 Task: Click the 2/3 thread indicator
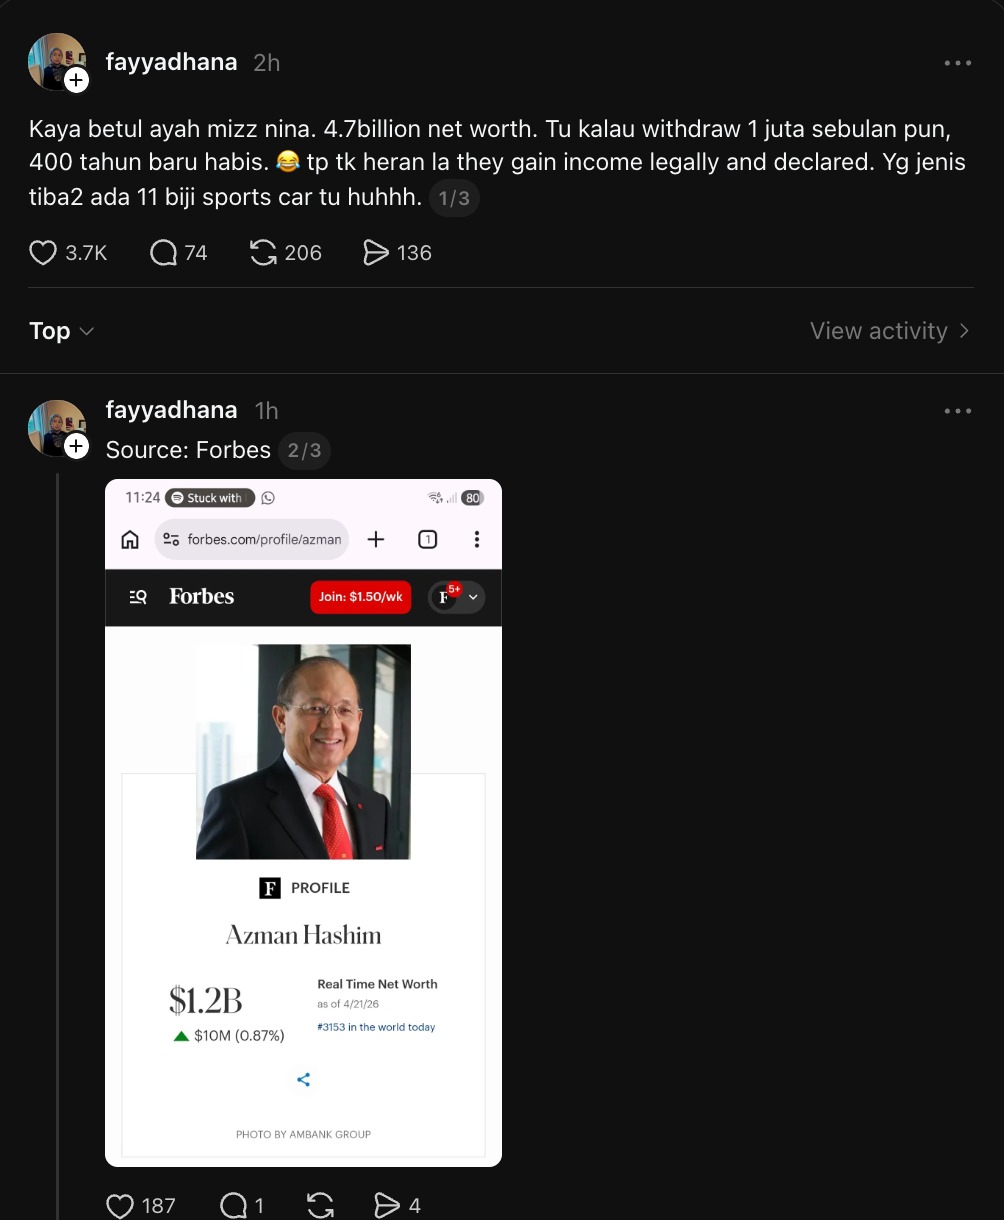click(304, 451)
